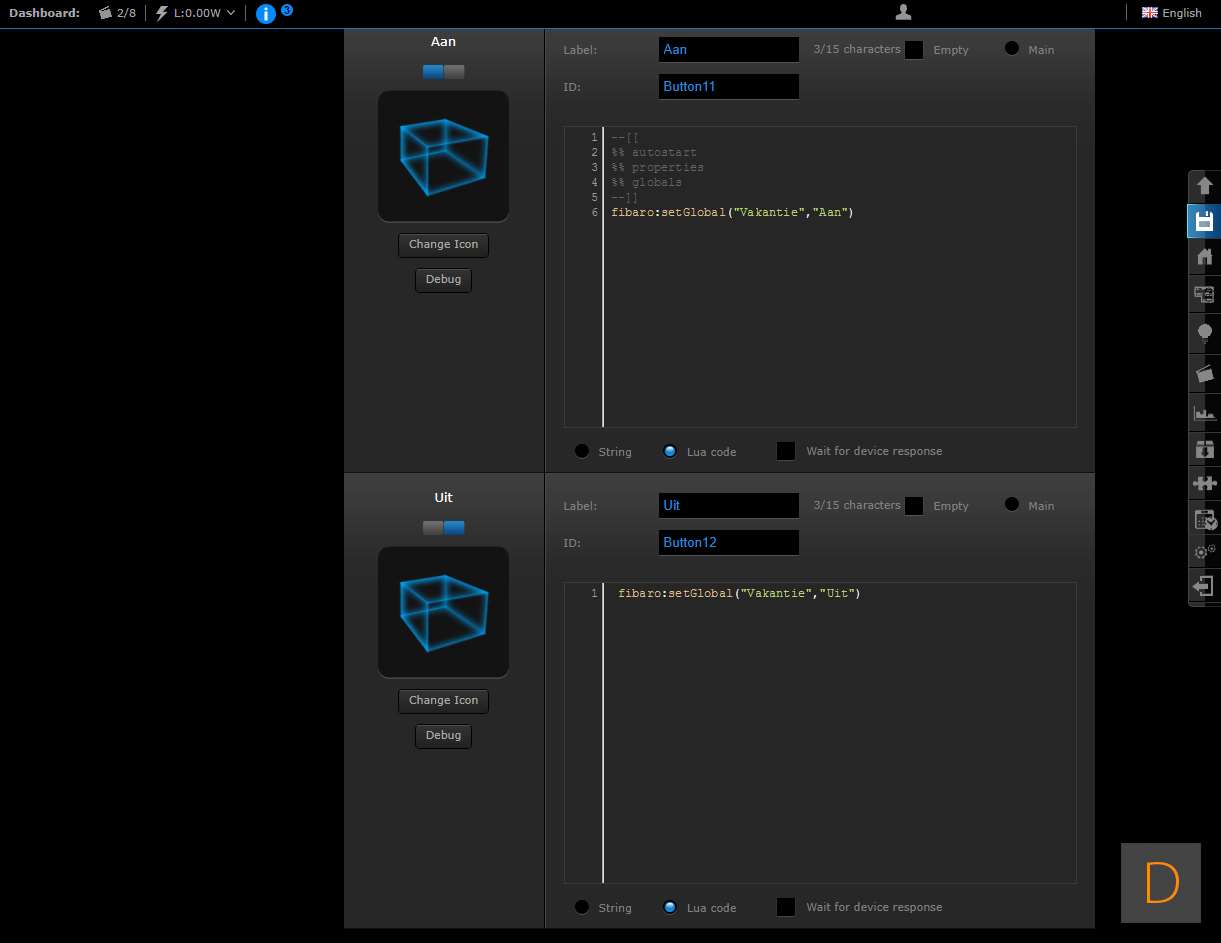Click the 2/8 running scenes indicator
This screenshot has width=1221, height=943.
pos(117,13)
